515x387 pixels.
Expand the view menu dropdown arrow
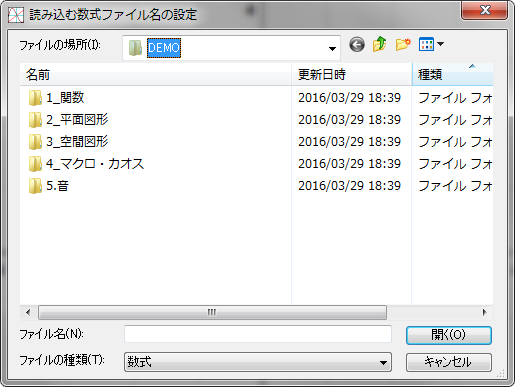point(440,44)
